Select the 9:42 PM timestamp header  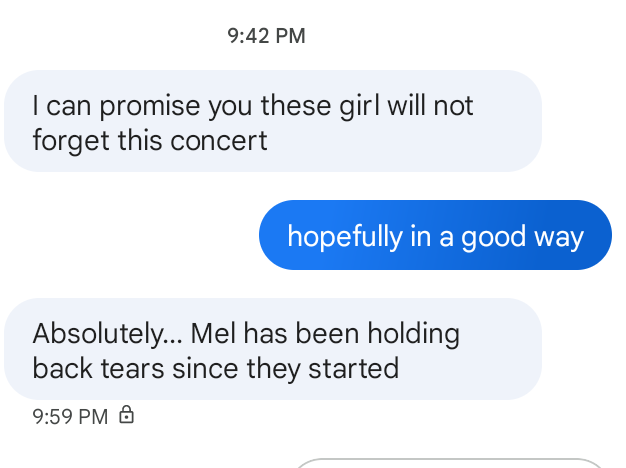266,36
